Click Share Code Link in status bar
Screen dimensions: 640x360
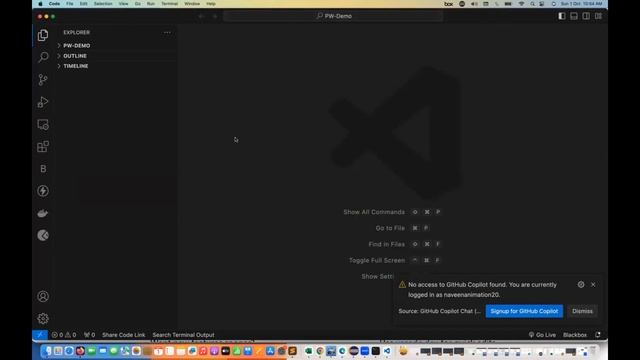123,335
